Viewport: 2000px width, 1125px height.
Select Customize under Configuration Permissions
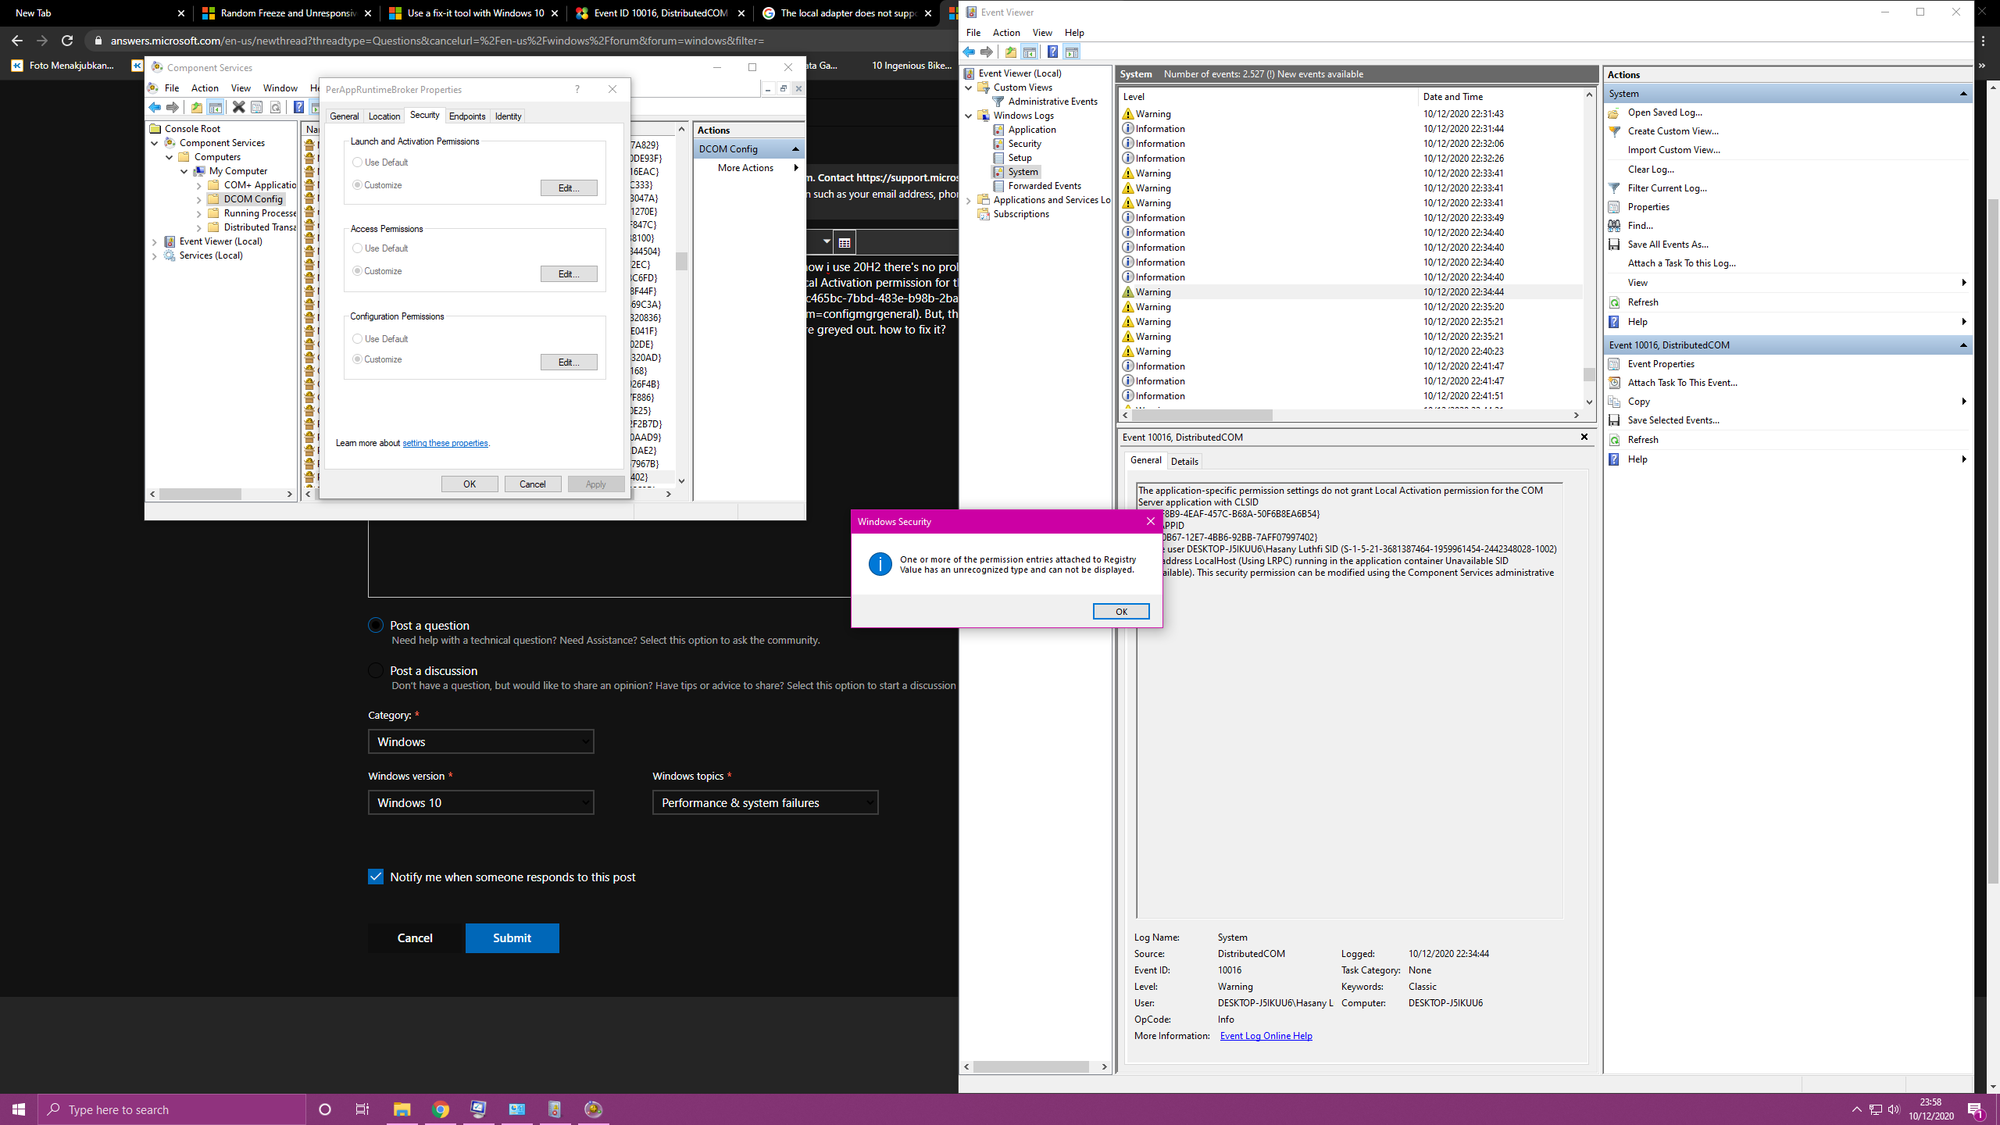[357, 359]
